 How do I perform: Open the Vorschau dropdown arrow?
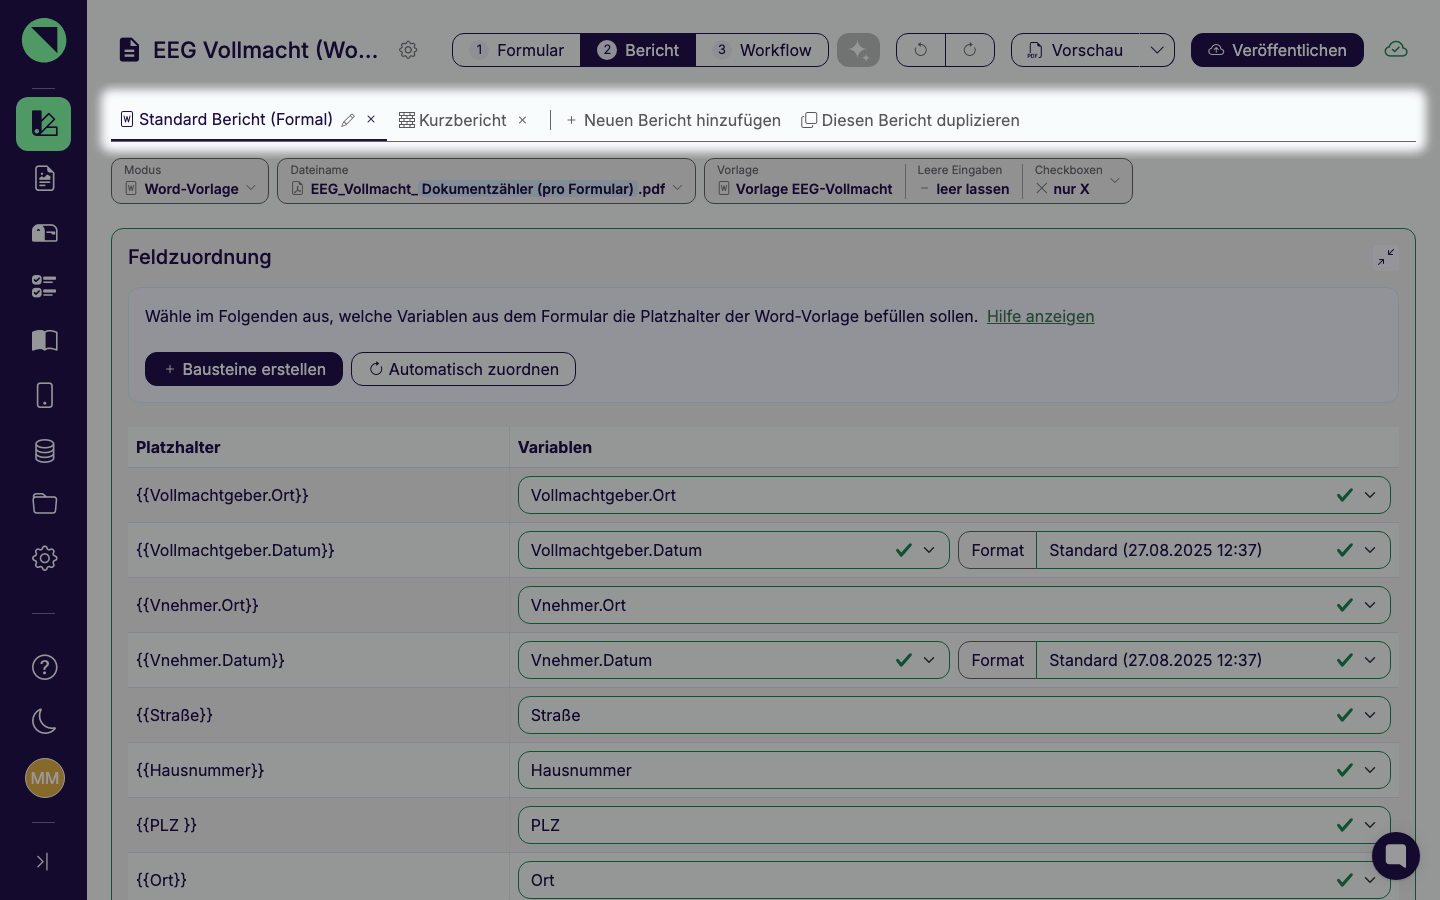[1157, 50]
